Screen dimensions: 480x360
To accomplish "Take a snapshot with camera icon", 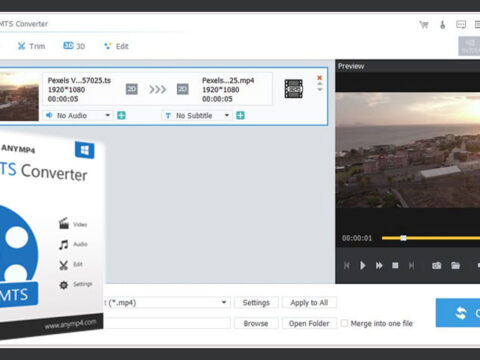I will coord(437,266).
